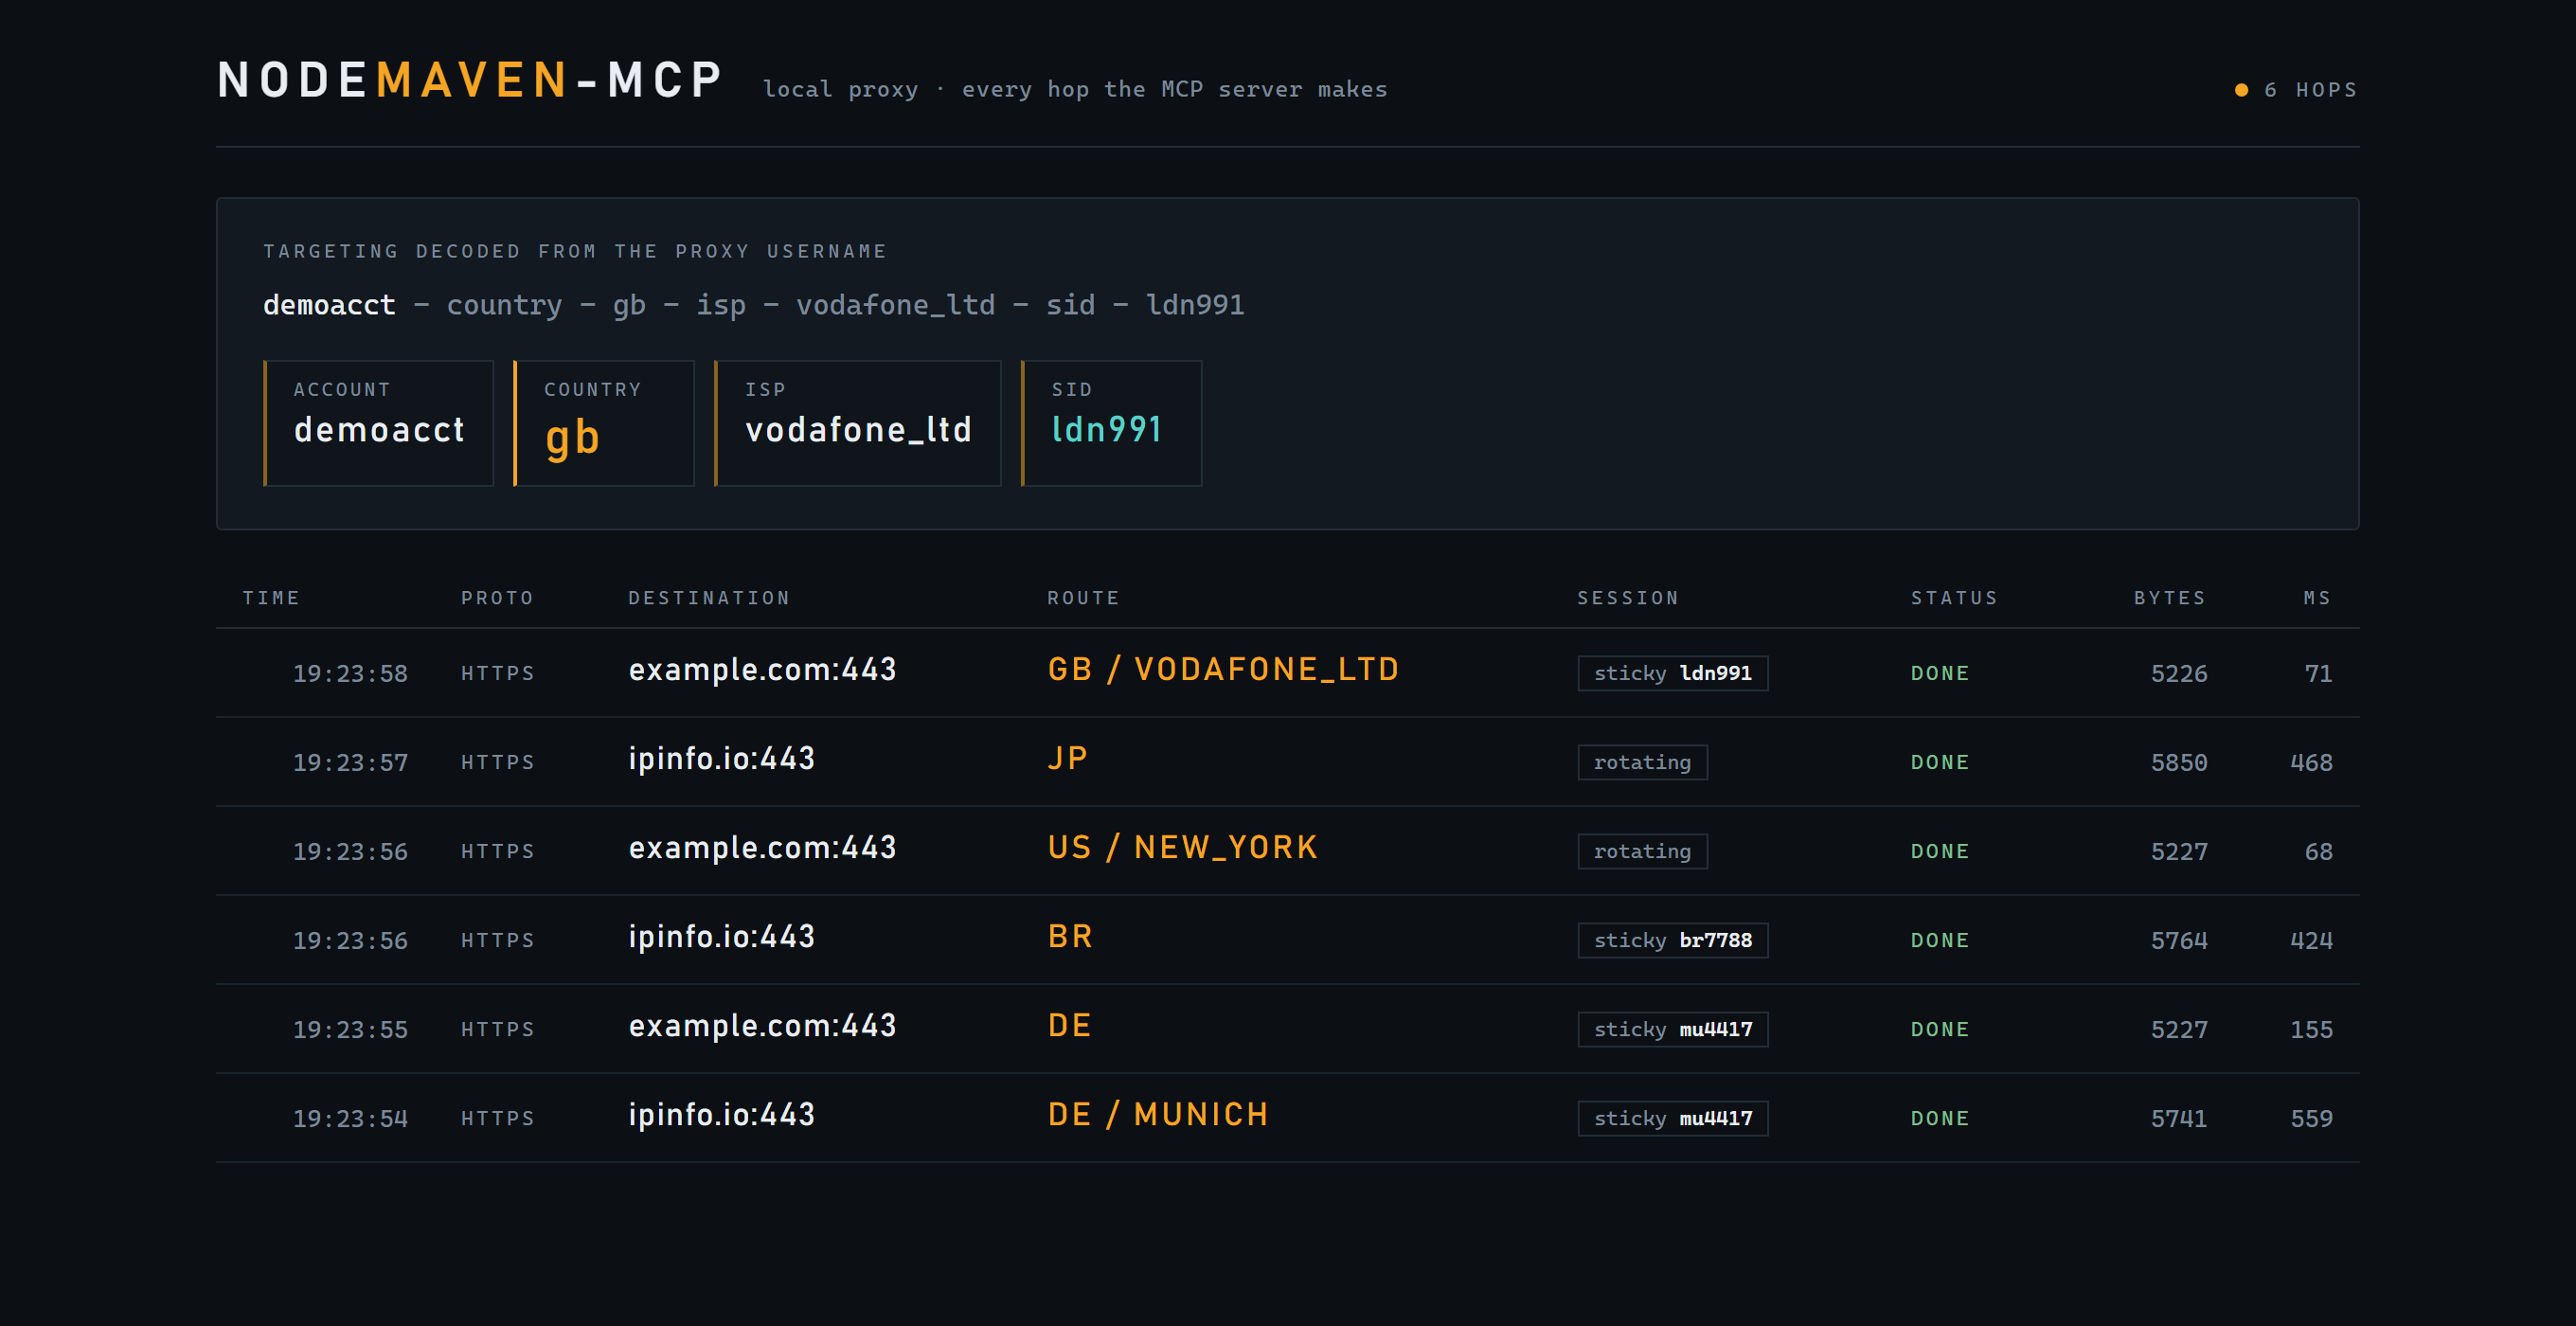This screenshot has width=2576, height=1326.
Task: Click the bytes value 5741
Action: [x=2179, y=1119]
